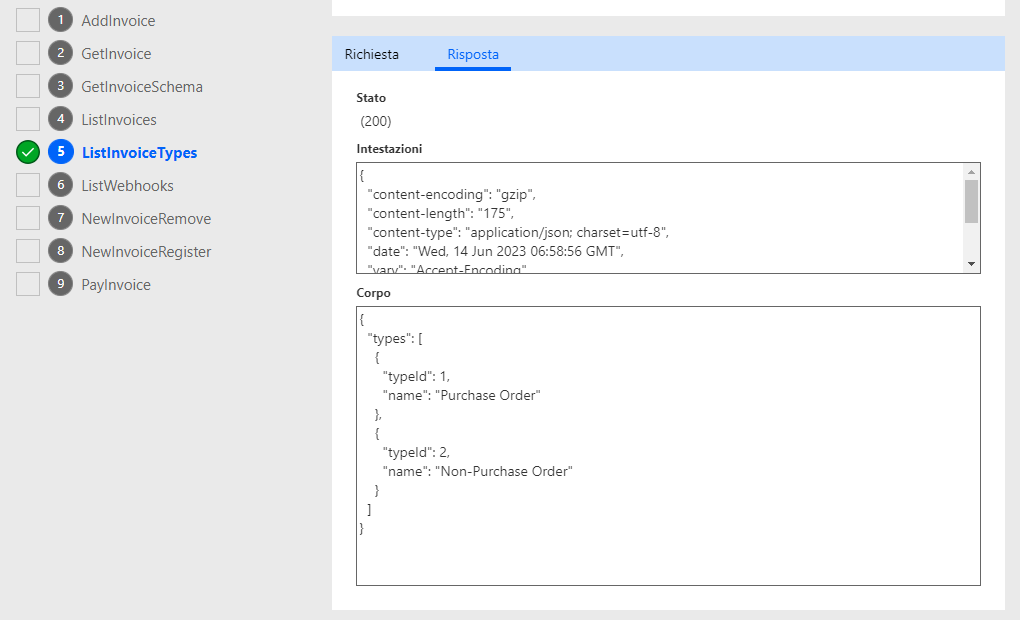Toggle the NewInvoiceRegister checkbox
This screenshot has width=1020, height=620.
[x=28, y=251]
